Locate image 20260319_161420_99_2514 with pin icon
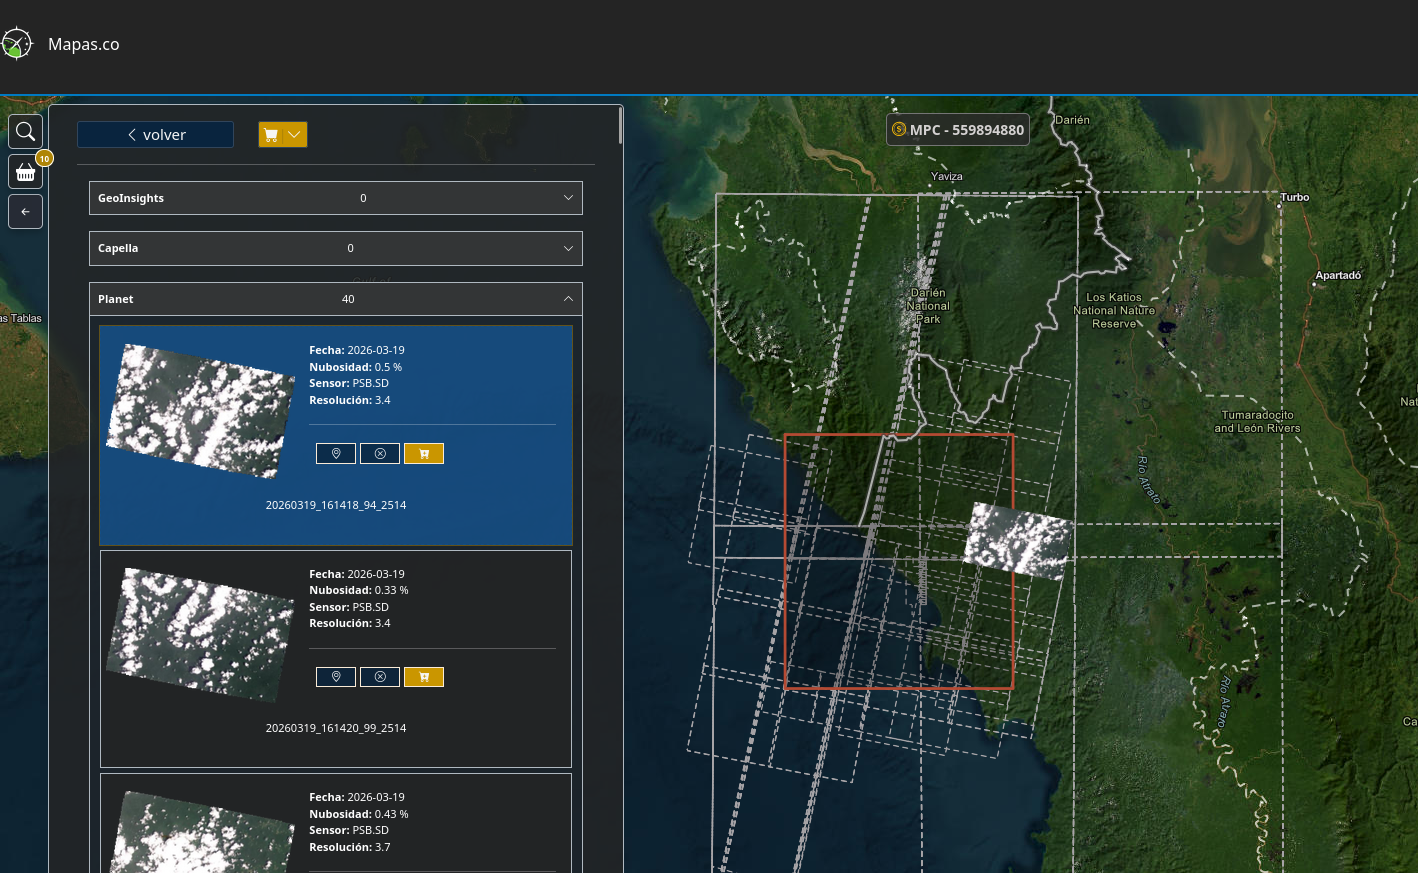This screenshot has width=1418, height=873. pyautogui.click(x=336, y=677)
